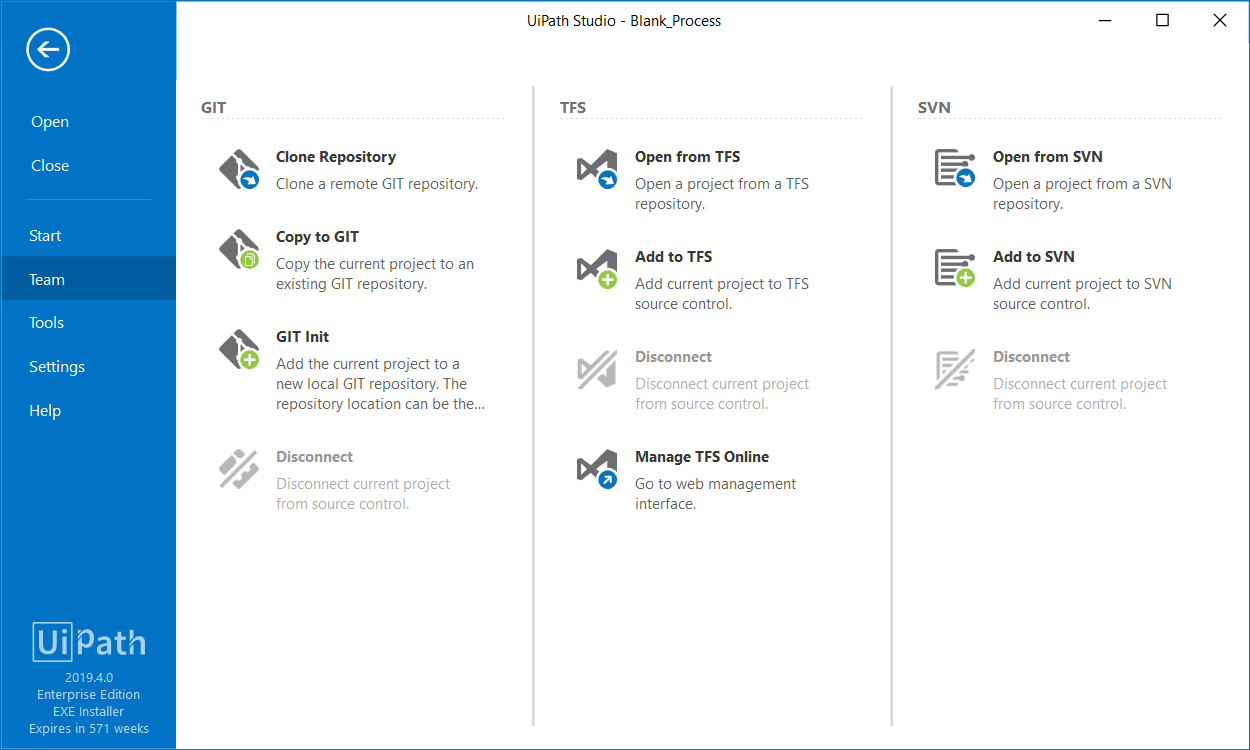This screenshot has width=1250, height=750.
Task: Click the 'Add current project to SVN' description
Action: pyautogui.click(x=1082, y=294)
